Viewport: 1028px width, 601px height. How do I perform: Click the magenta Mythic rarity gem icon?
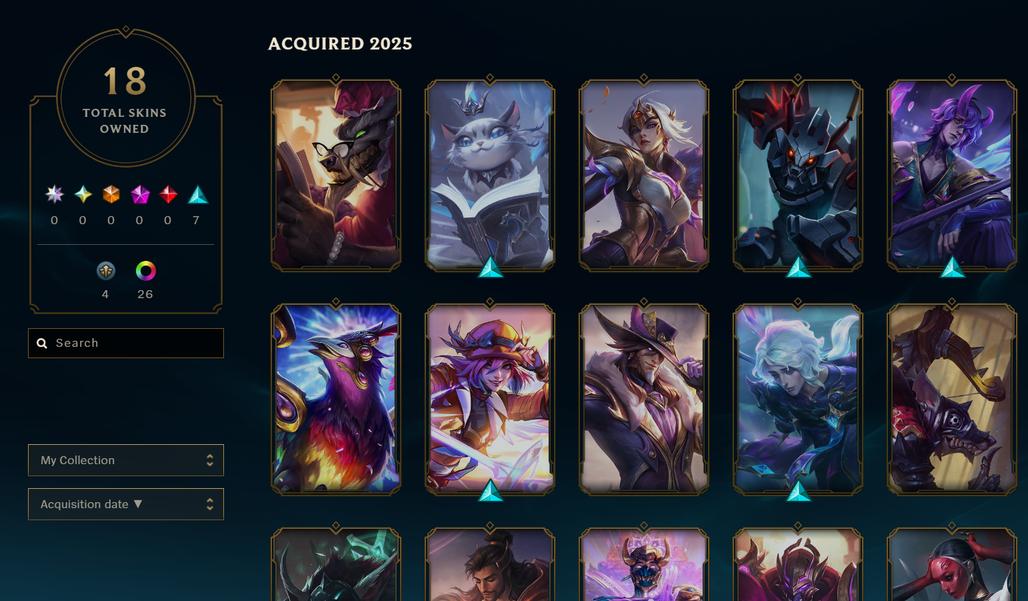[140, 194]
